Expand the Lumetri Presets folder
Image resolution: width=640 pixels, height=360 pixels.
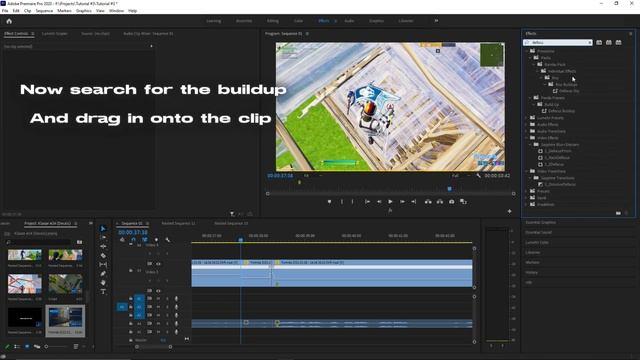pos(527,118)
